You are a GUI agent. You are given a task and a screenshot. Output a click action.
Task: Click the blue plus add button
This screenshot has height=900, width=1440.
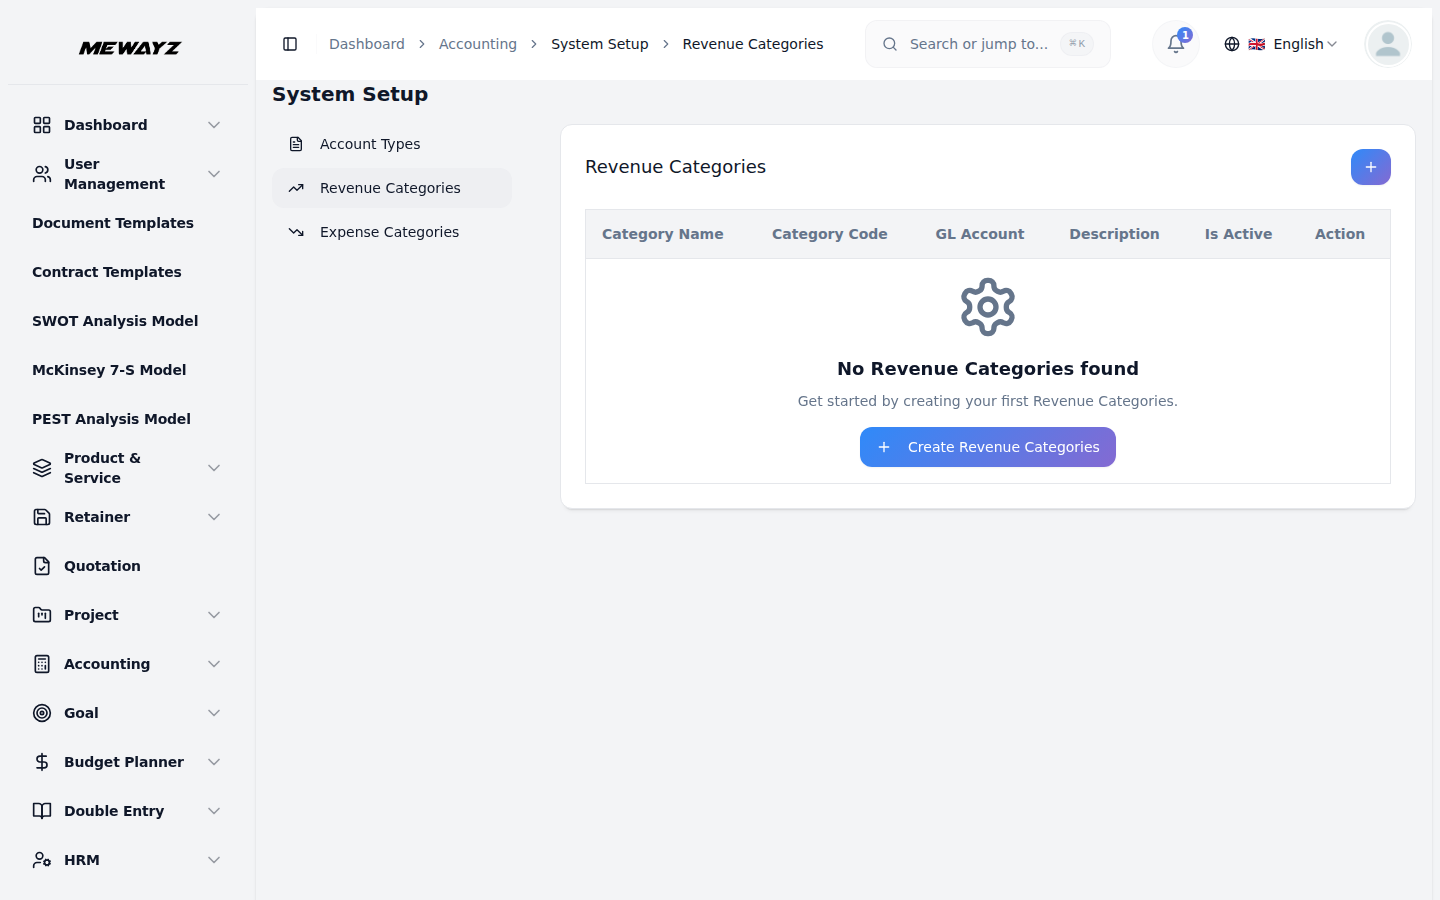pyautogui.click(x=1370, y=167)
